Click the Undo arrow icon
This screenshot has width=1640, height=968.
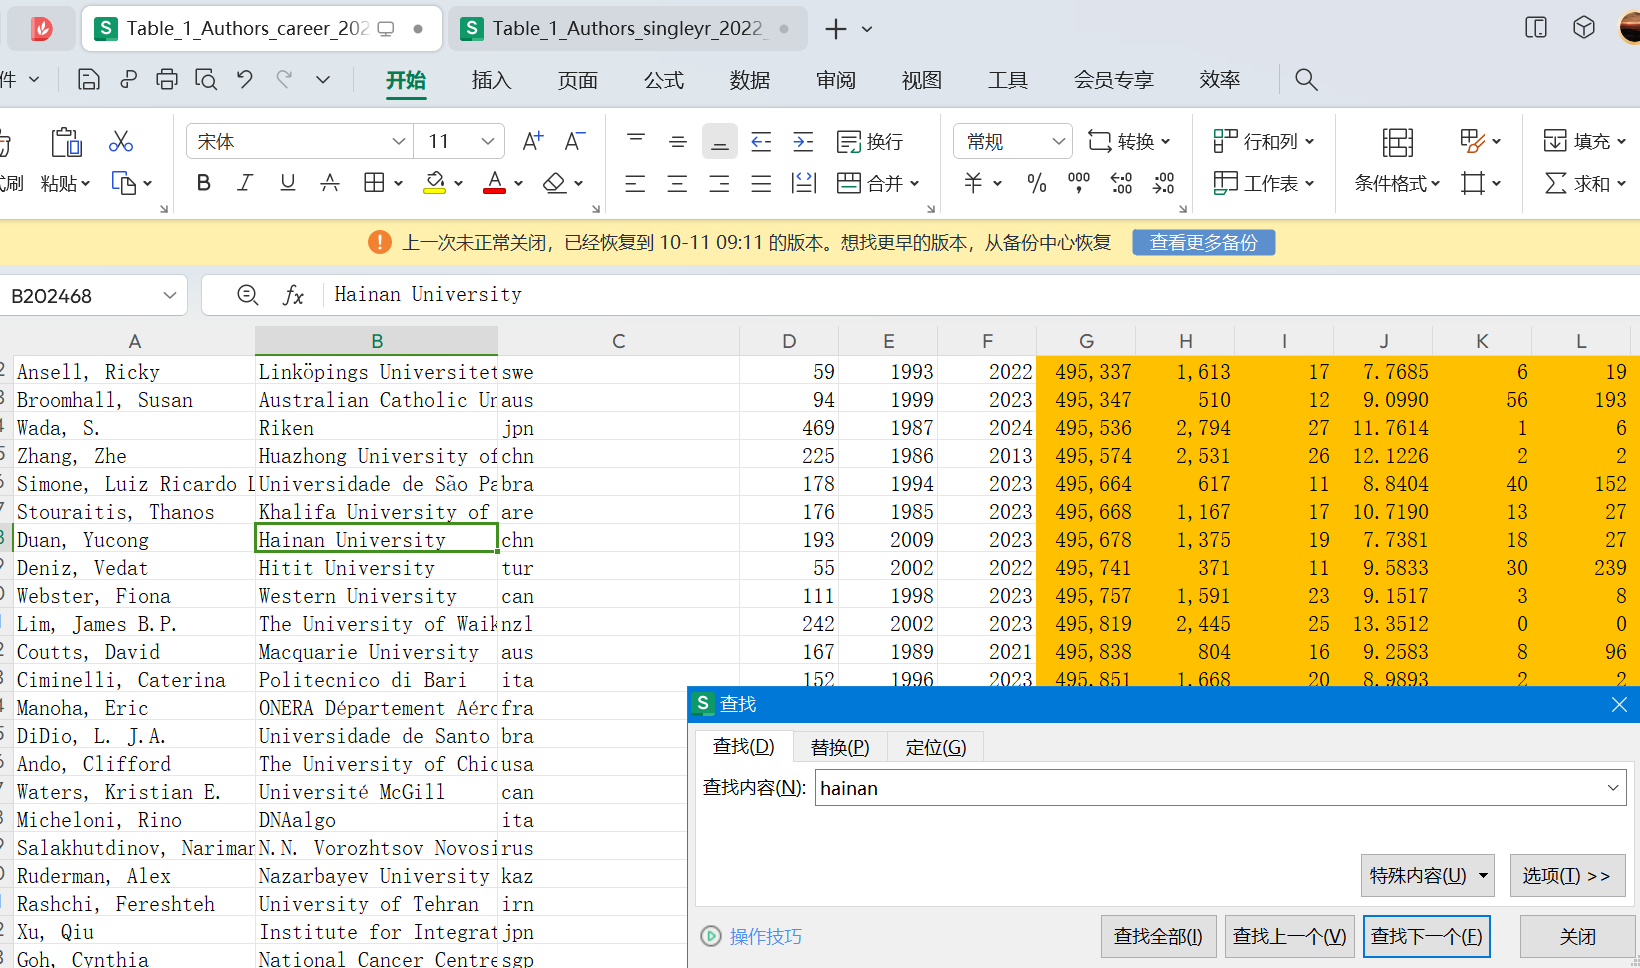click(x=245, y=80)
